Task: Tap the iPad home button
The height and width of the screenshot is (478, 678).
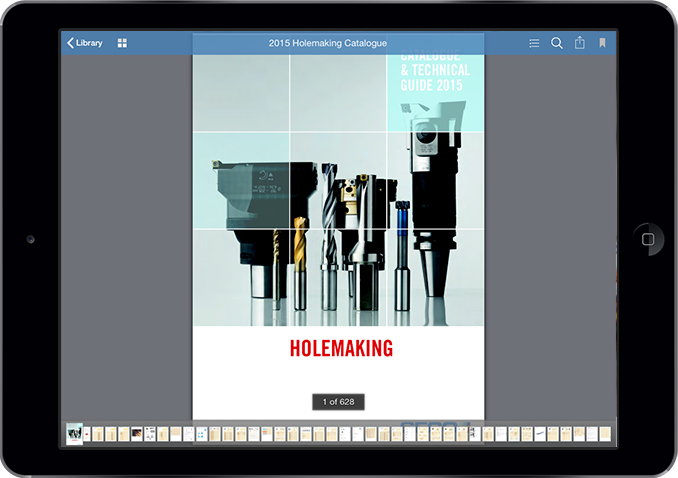Action: pos(648,239)
